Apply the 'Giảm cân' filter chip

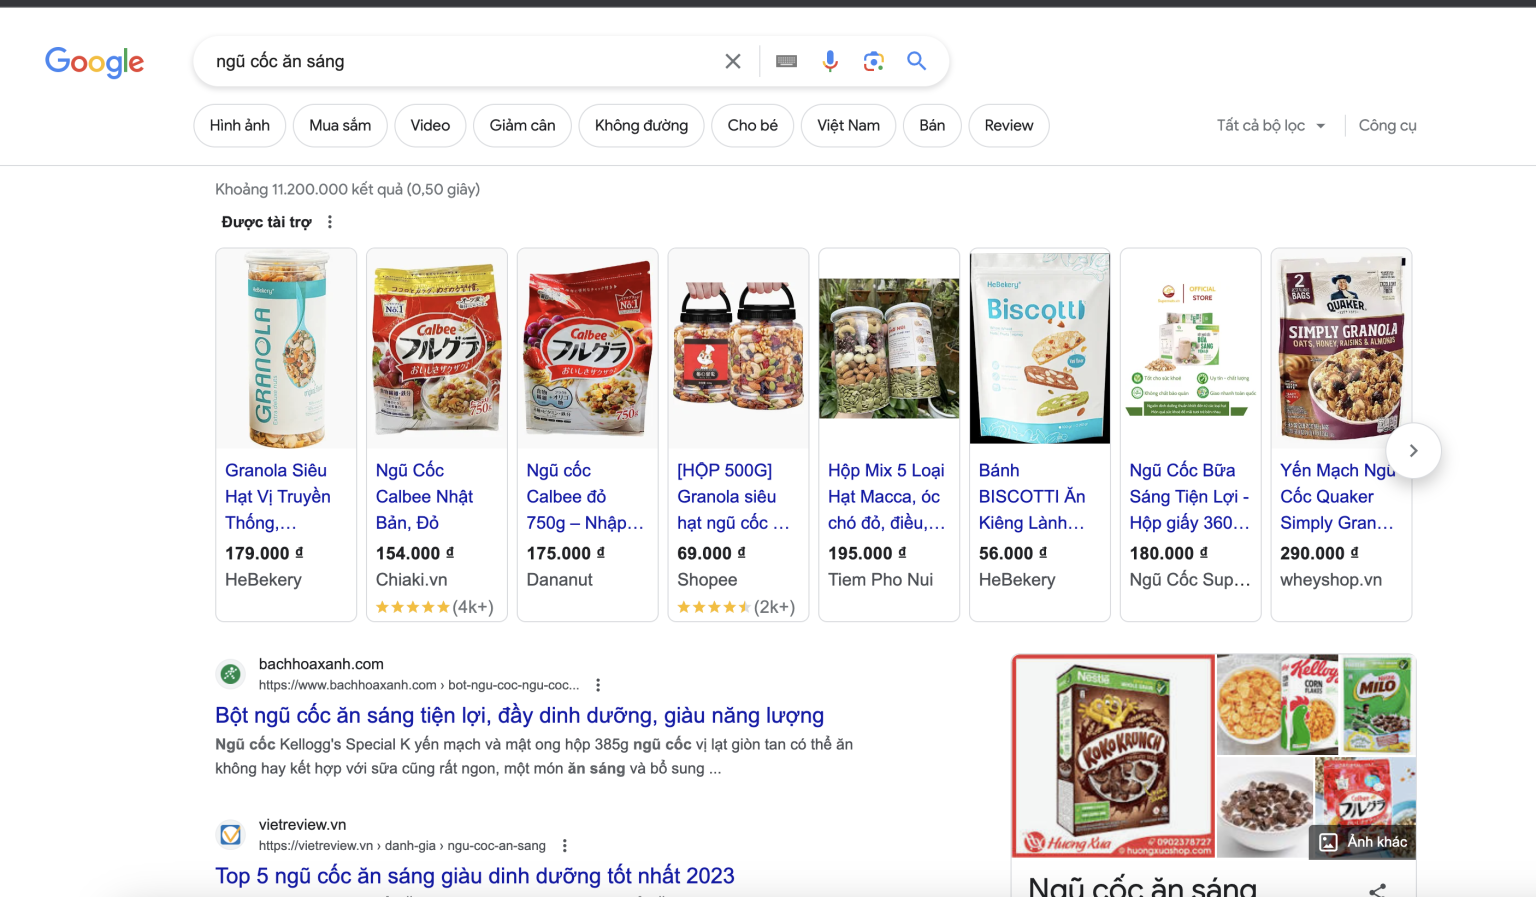522,125
